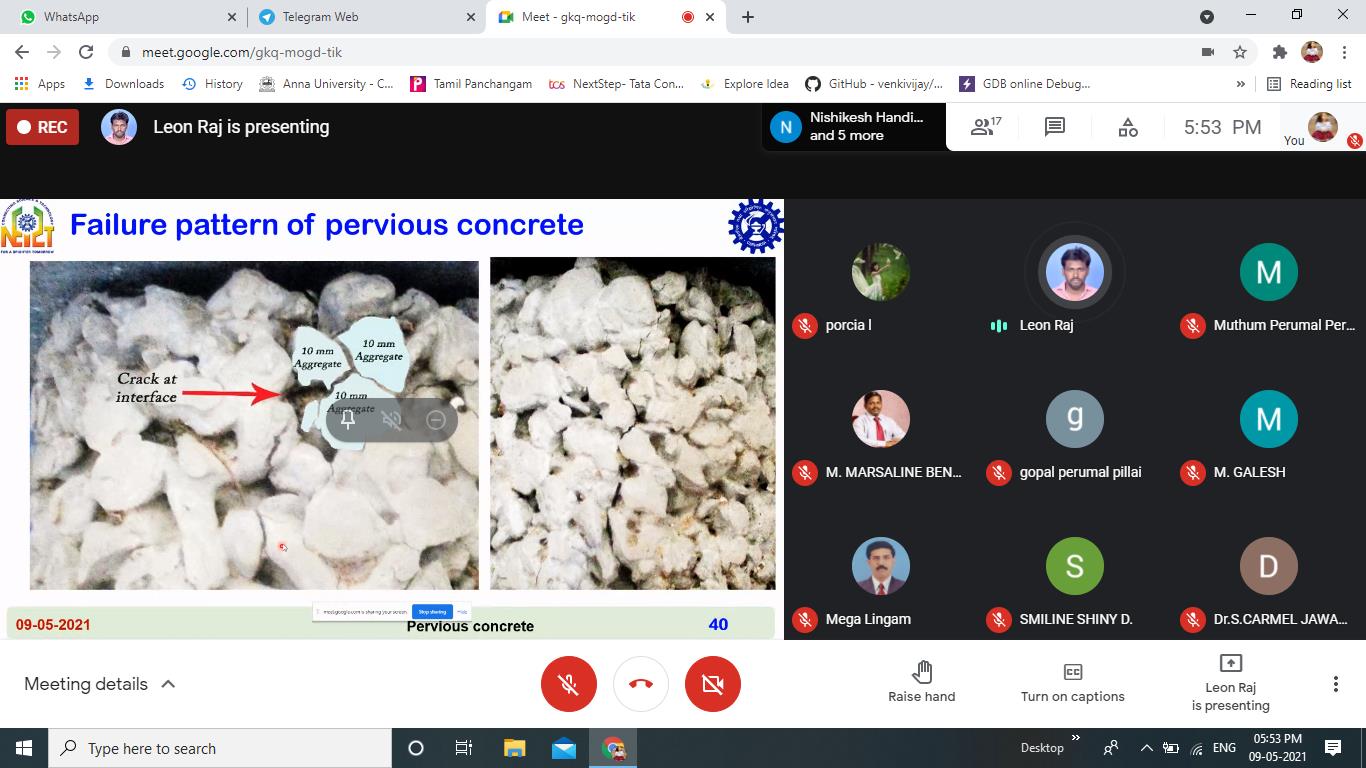The height and width of the screenshot is (768, 1366).
Task: Pin the presentation using pin icon
Action: pyautogui.click(x=348, y=420)
